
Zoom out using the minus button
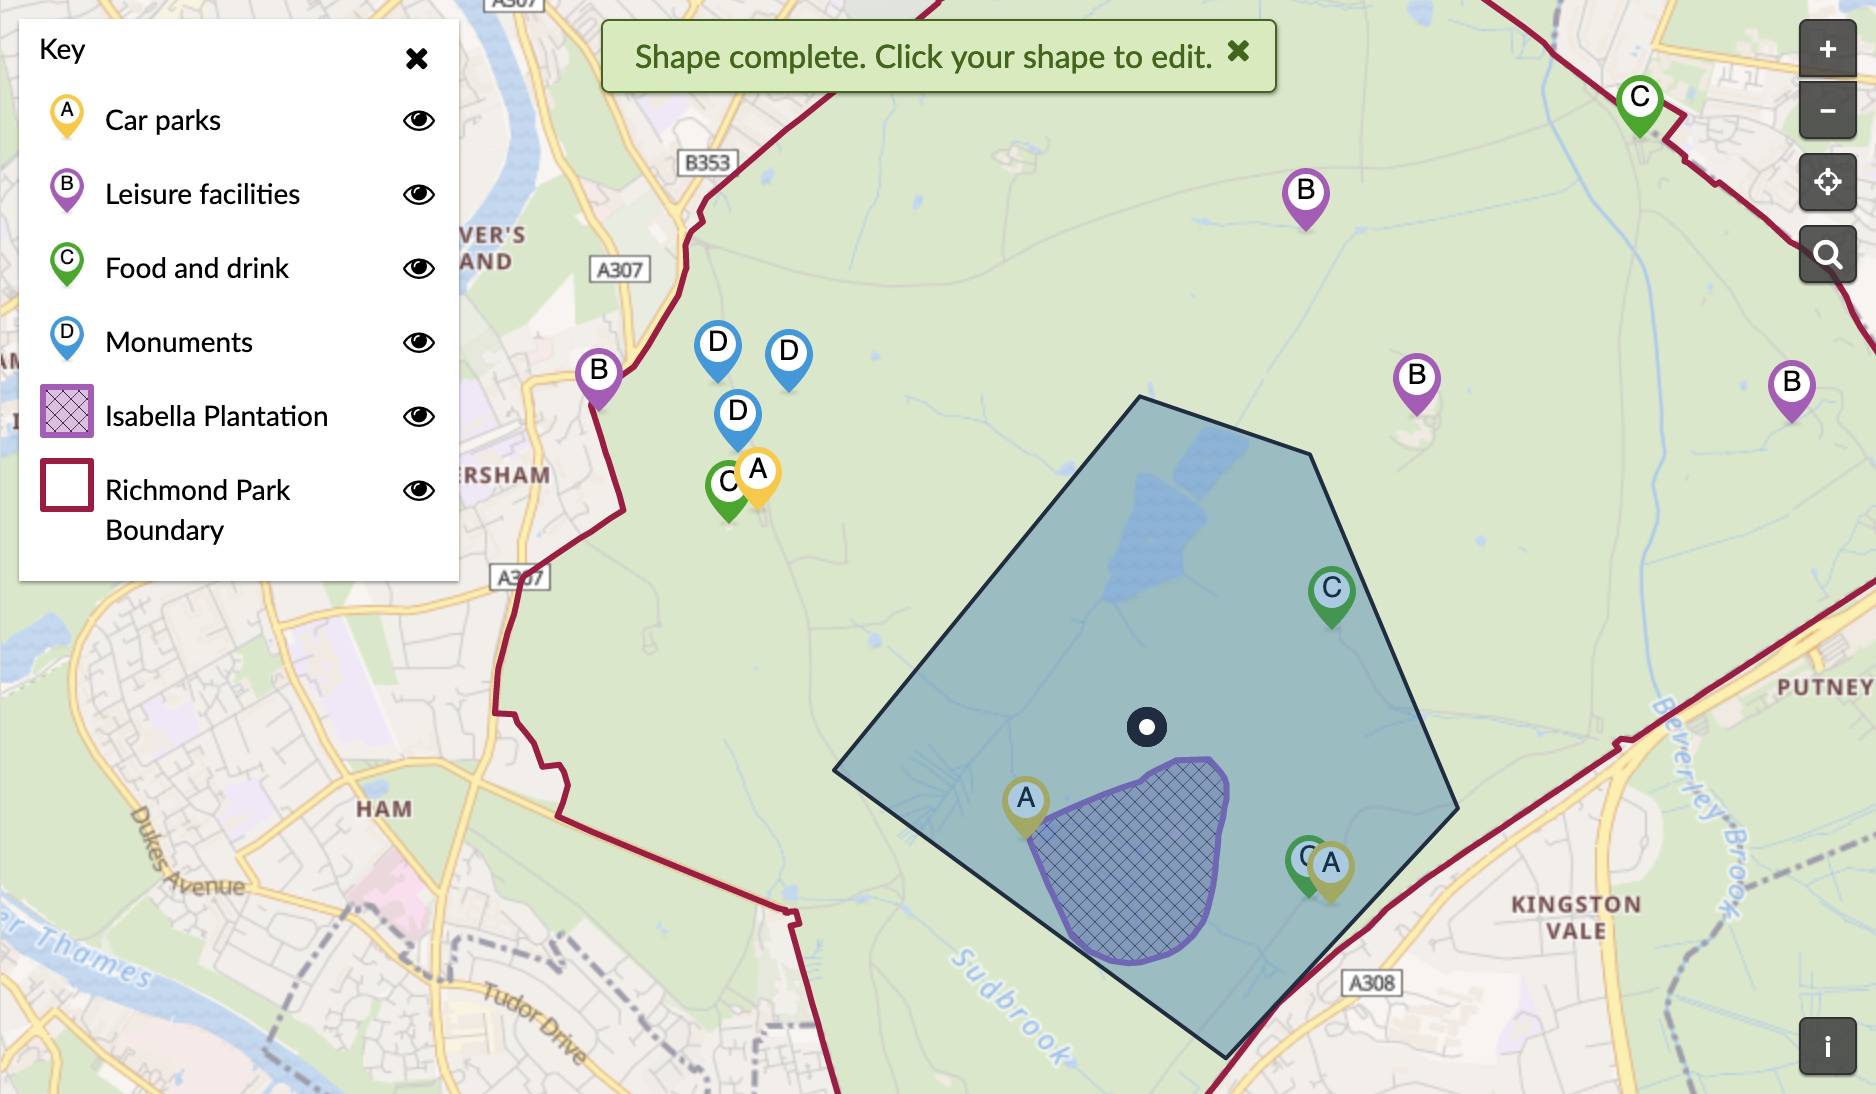point(1827,111)
